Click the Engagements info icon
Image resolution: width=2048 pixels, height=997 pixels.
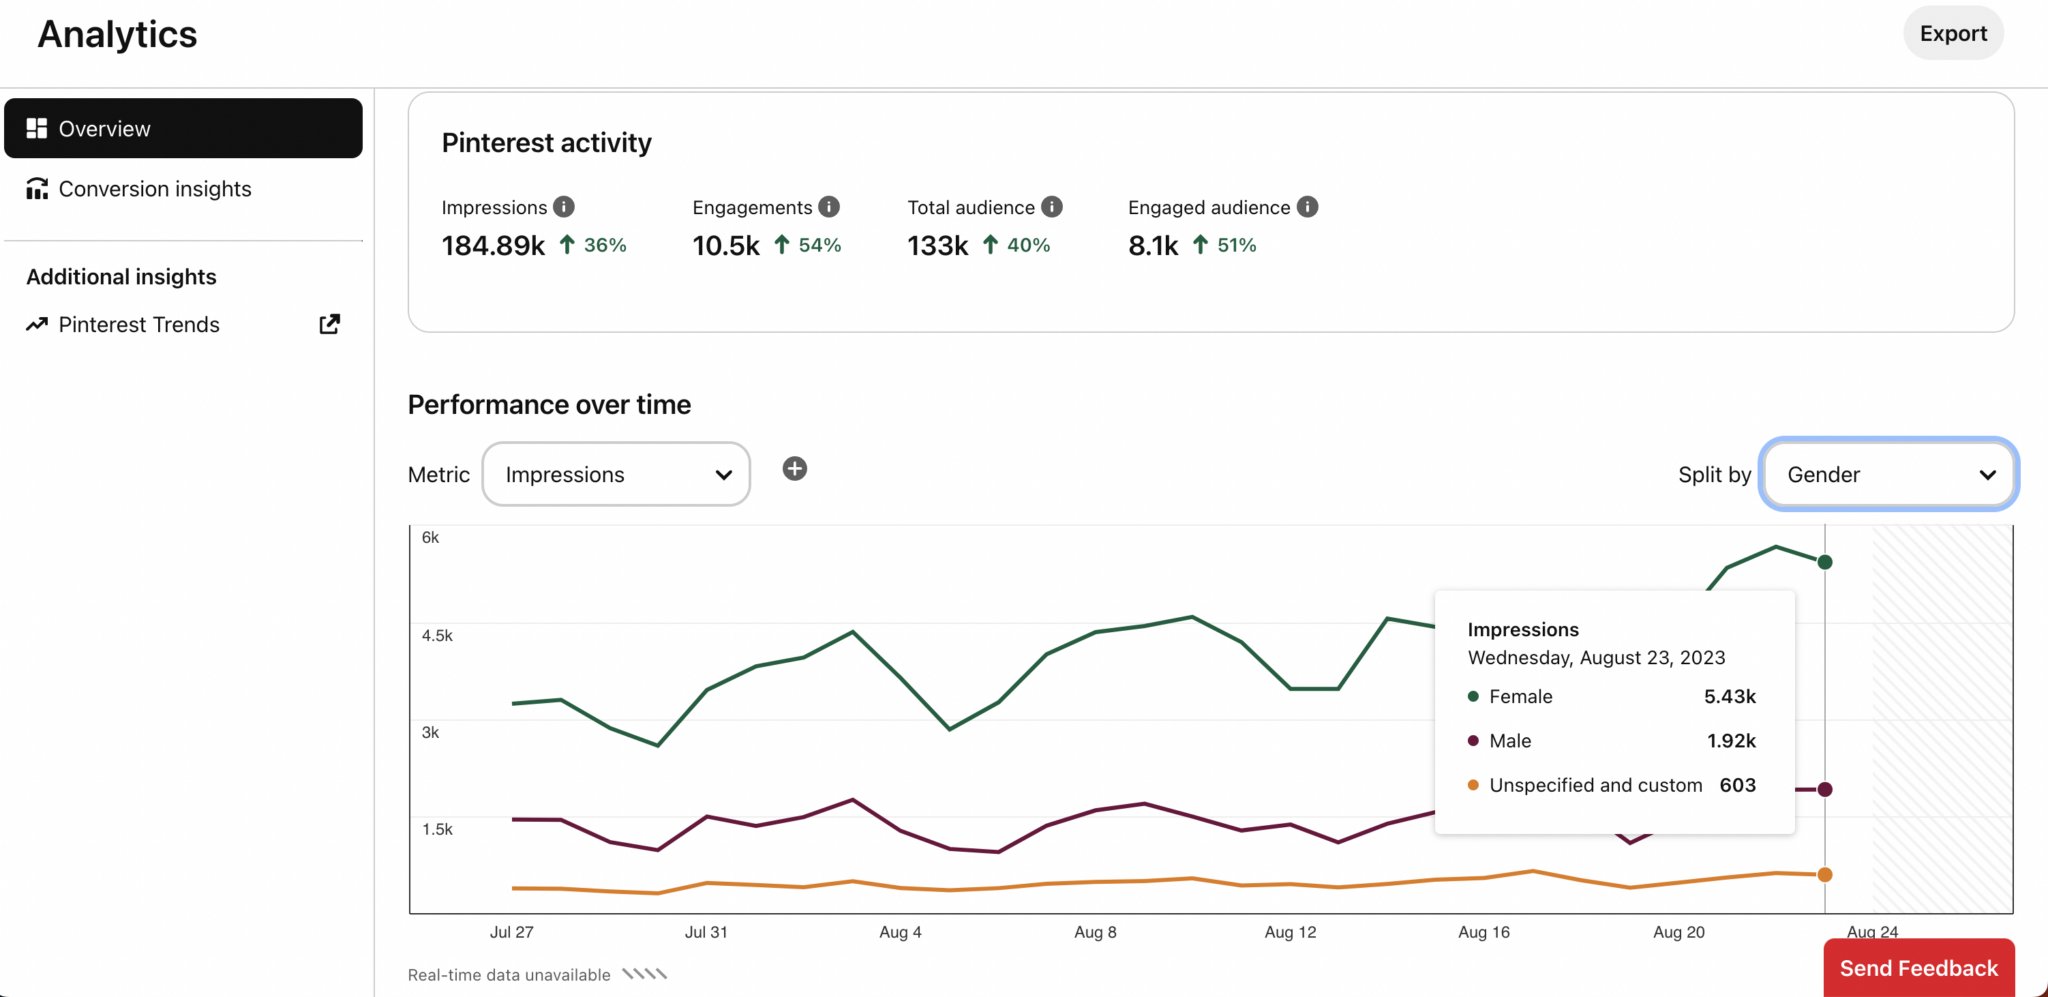point(828,206)
